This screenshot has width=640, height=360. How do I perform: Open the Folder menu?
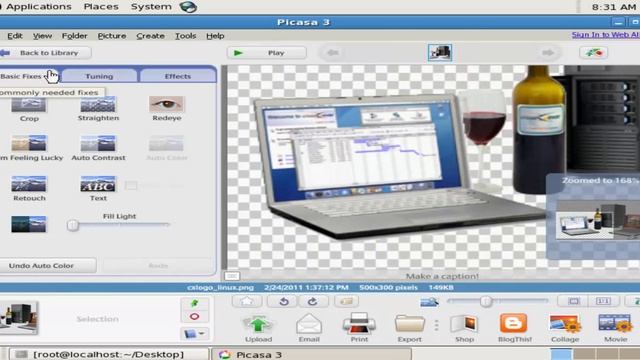coord(74,36)
